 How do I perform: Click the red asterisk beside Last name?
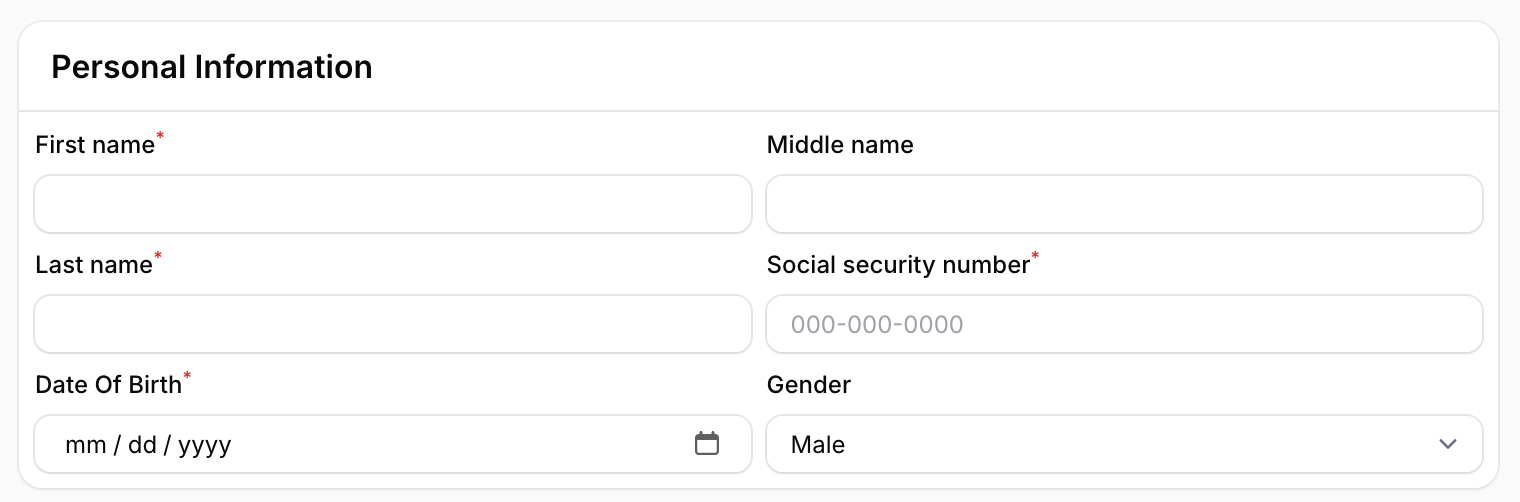(x=158, y=257)
